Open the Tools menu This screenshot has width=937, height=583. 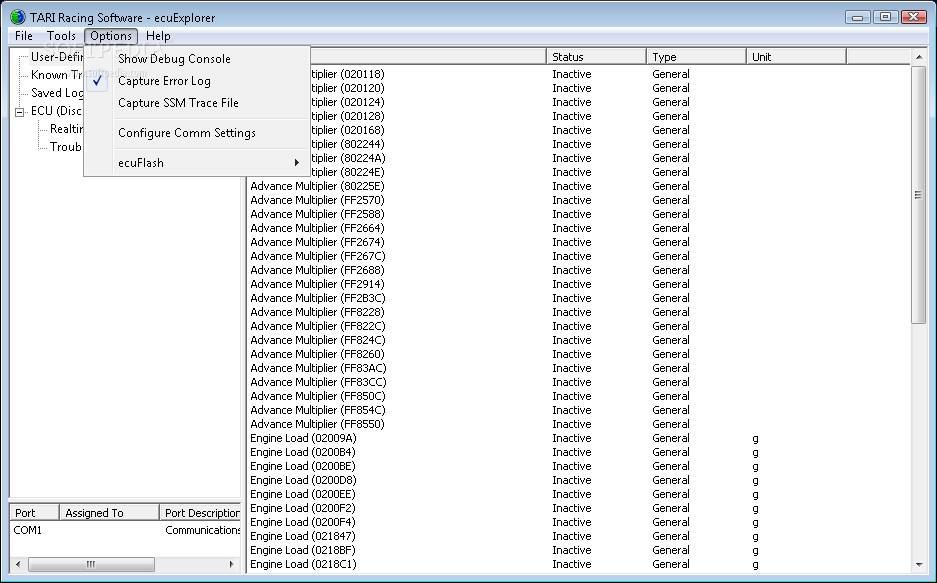61,36
